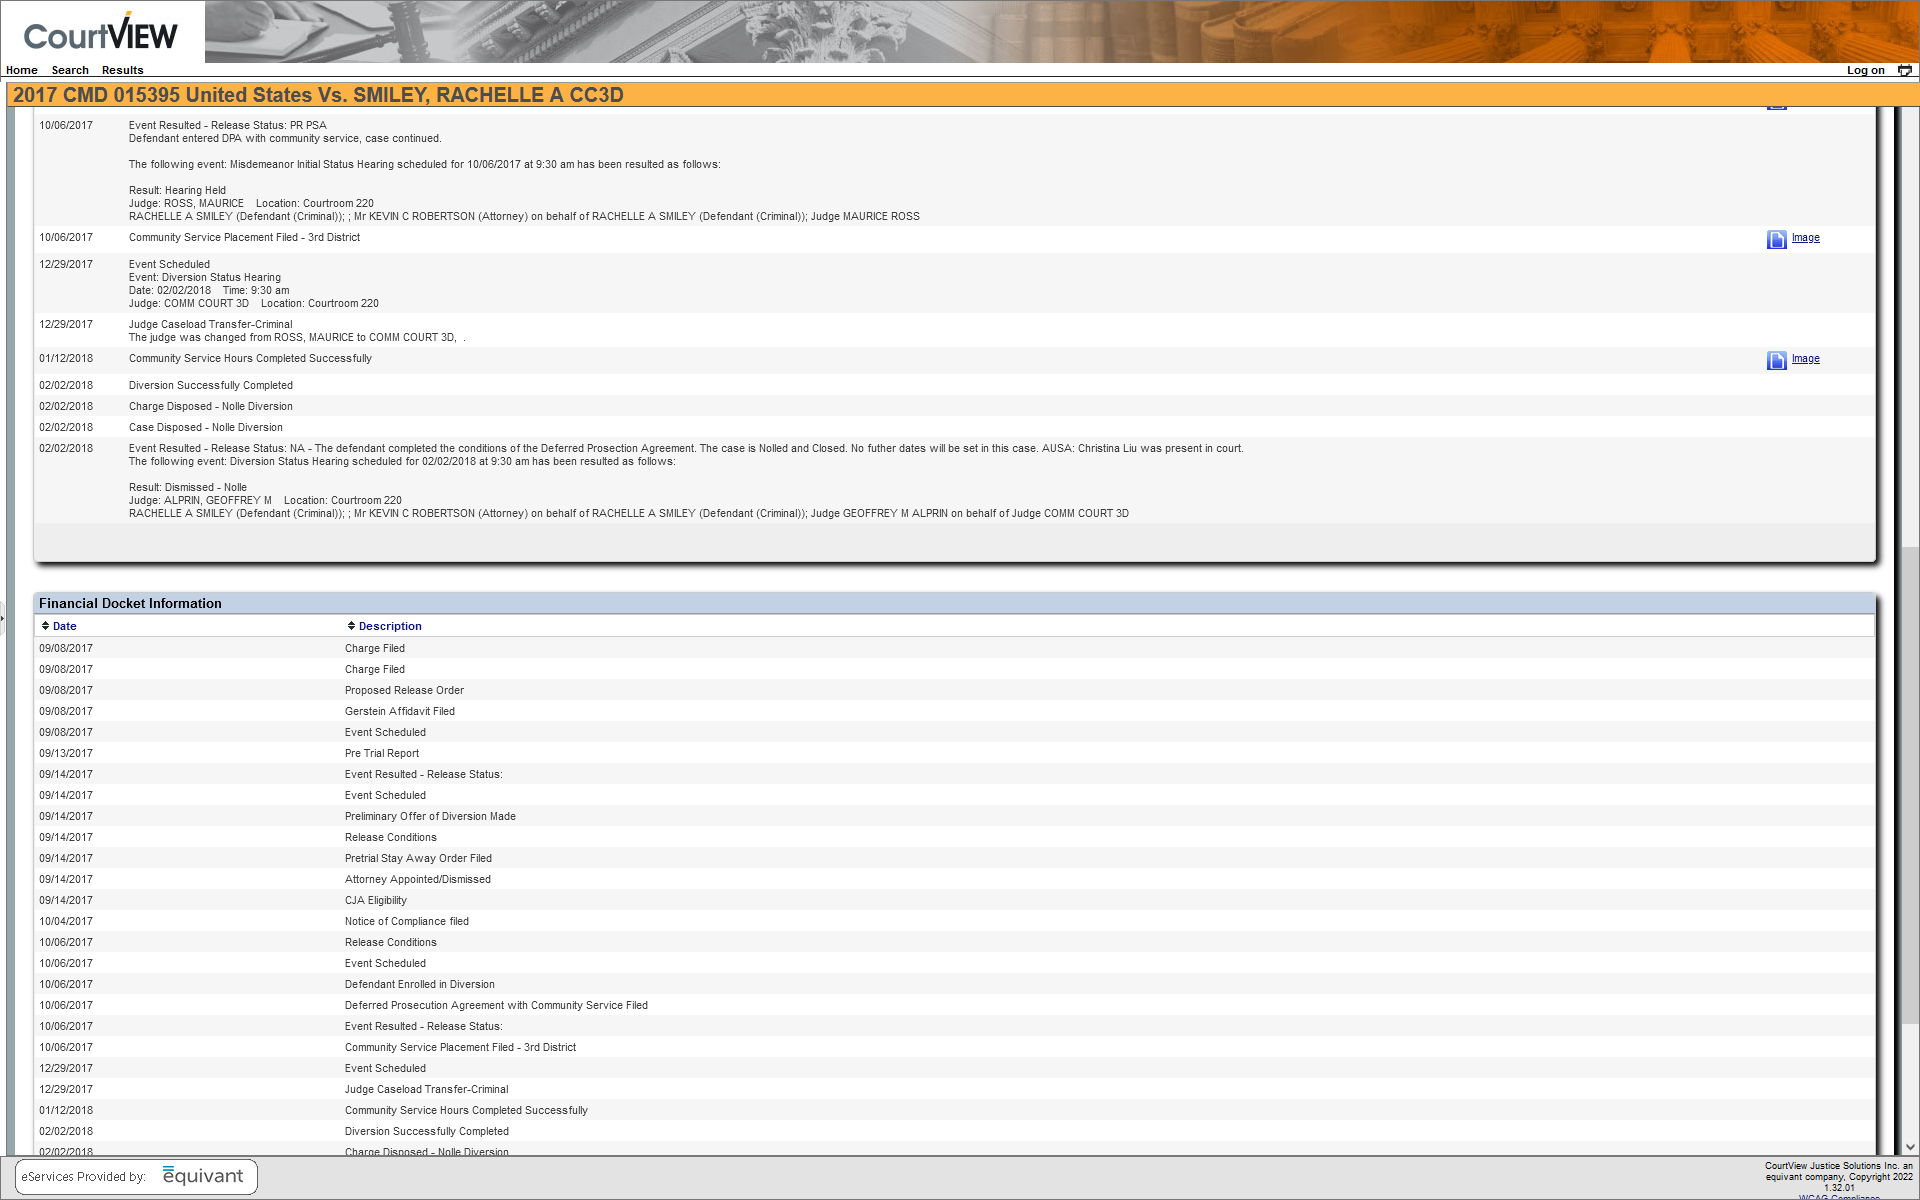Click the 09/13/2017 date cell
Viewport: 1920px width, 1200px height.
pos(66,753)
